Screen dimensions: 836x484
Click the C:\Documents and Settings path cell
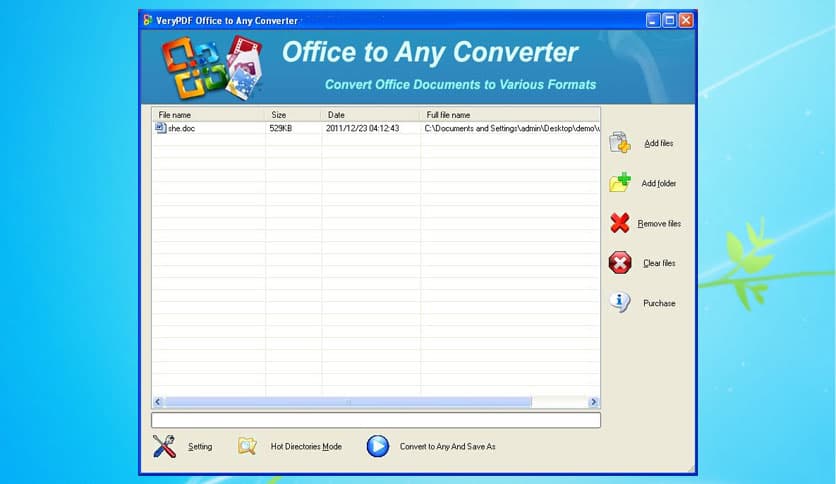coord(511,128)
